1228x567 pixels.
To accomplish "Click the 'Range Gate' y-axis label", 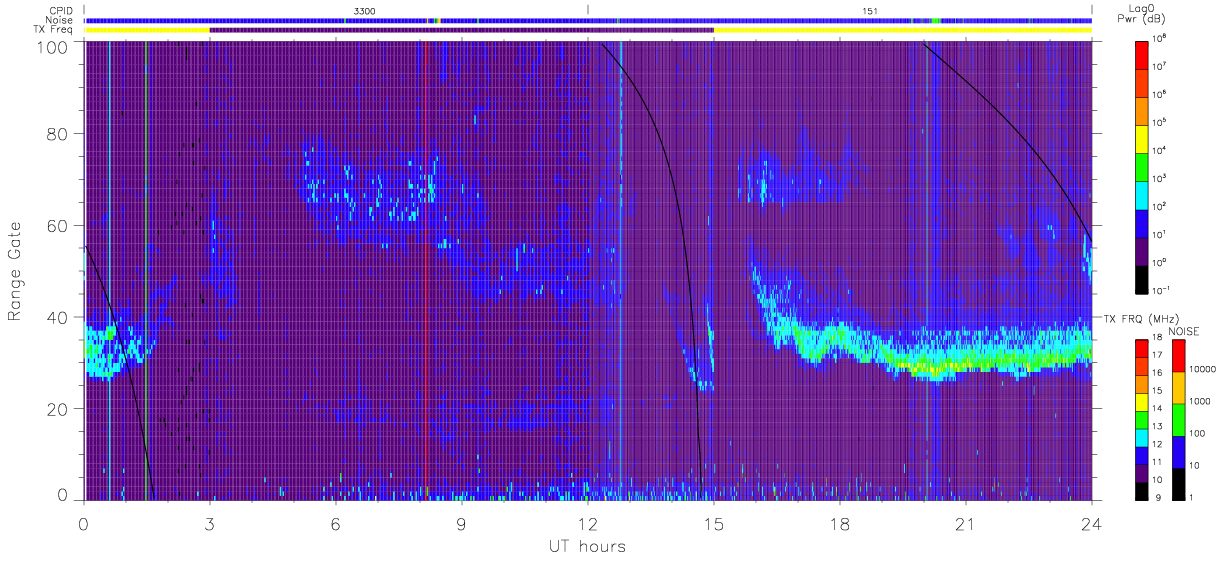I will click(x=16, y=271).
